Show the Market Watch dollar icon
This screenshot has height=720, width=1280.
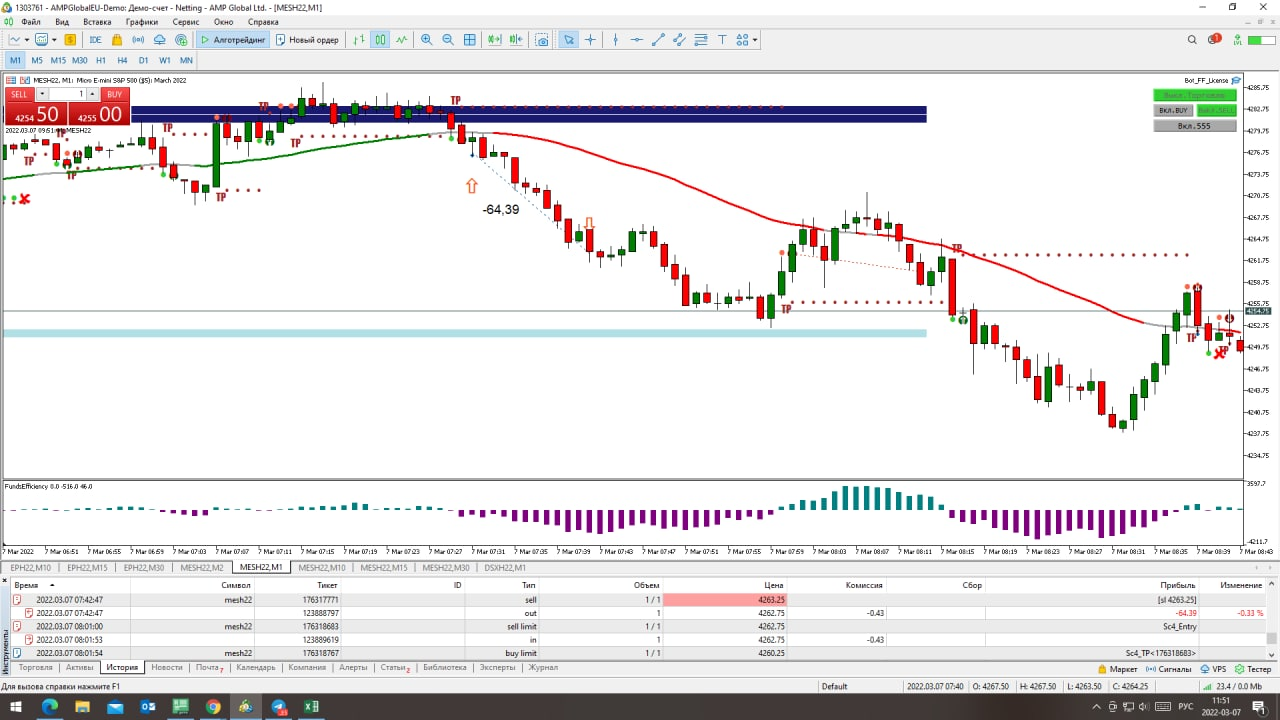(70, 40)
